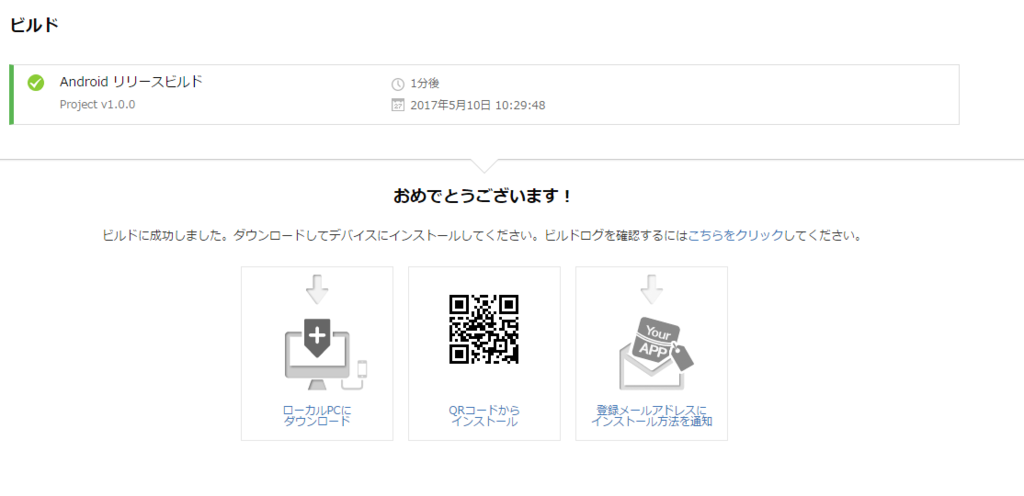
Task: Choose ローカルPCにダウンロード link
Action: (x=317, y=416)
